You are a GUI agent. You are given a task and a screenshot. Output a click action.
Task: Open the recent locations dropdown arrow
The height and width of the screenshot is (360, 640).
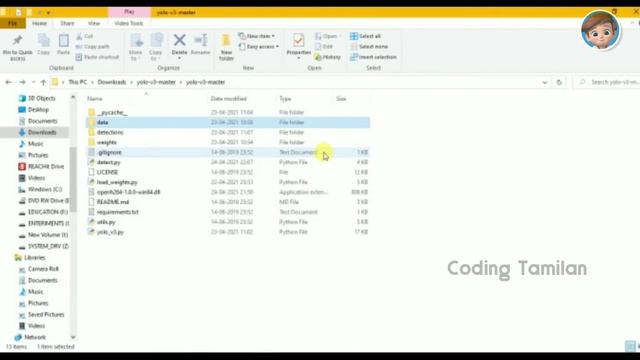33,82
